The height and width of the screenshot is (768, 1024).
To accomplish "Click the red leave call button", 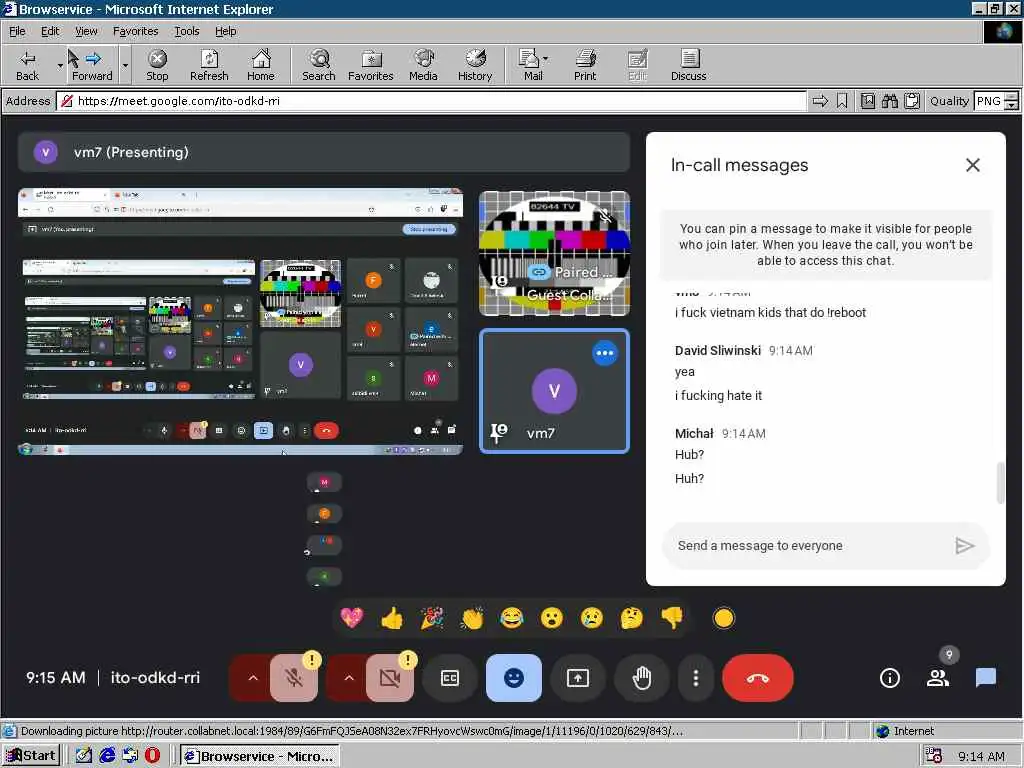I will (758, 678).
